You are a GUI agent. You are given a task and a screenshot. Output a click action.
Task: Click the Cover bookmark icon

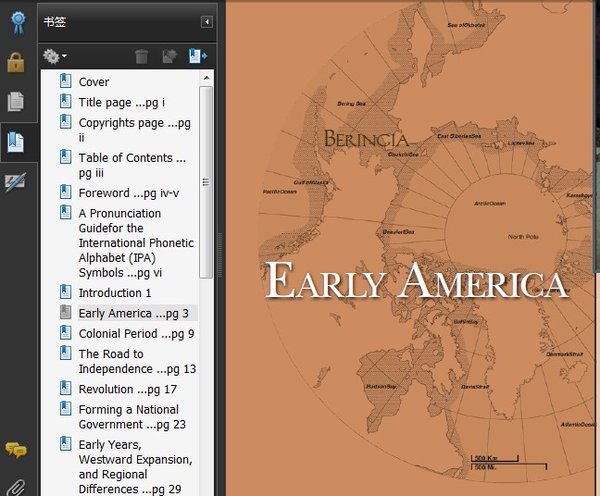(66, 81)
